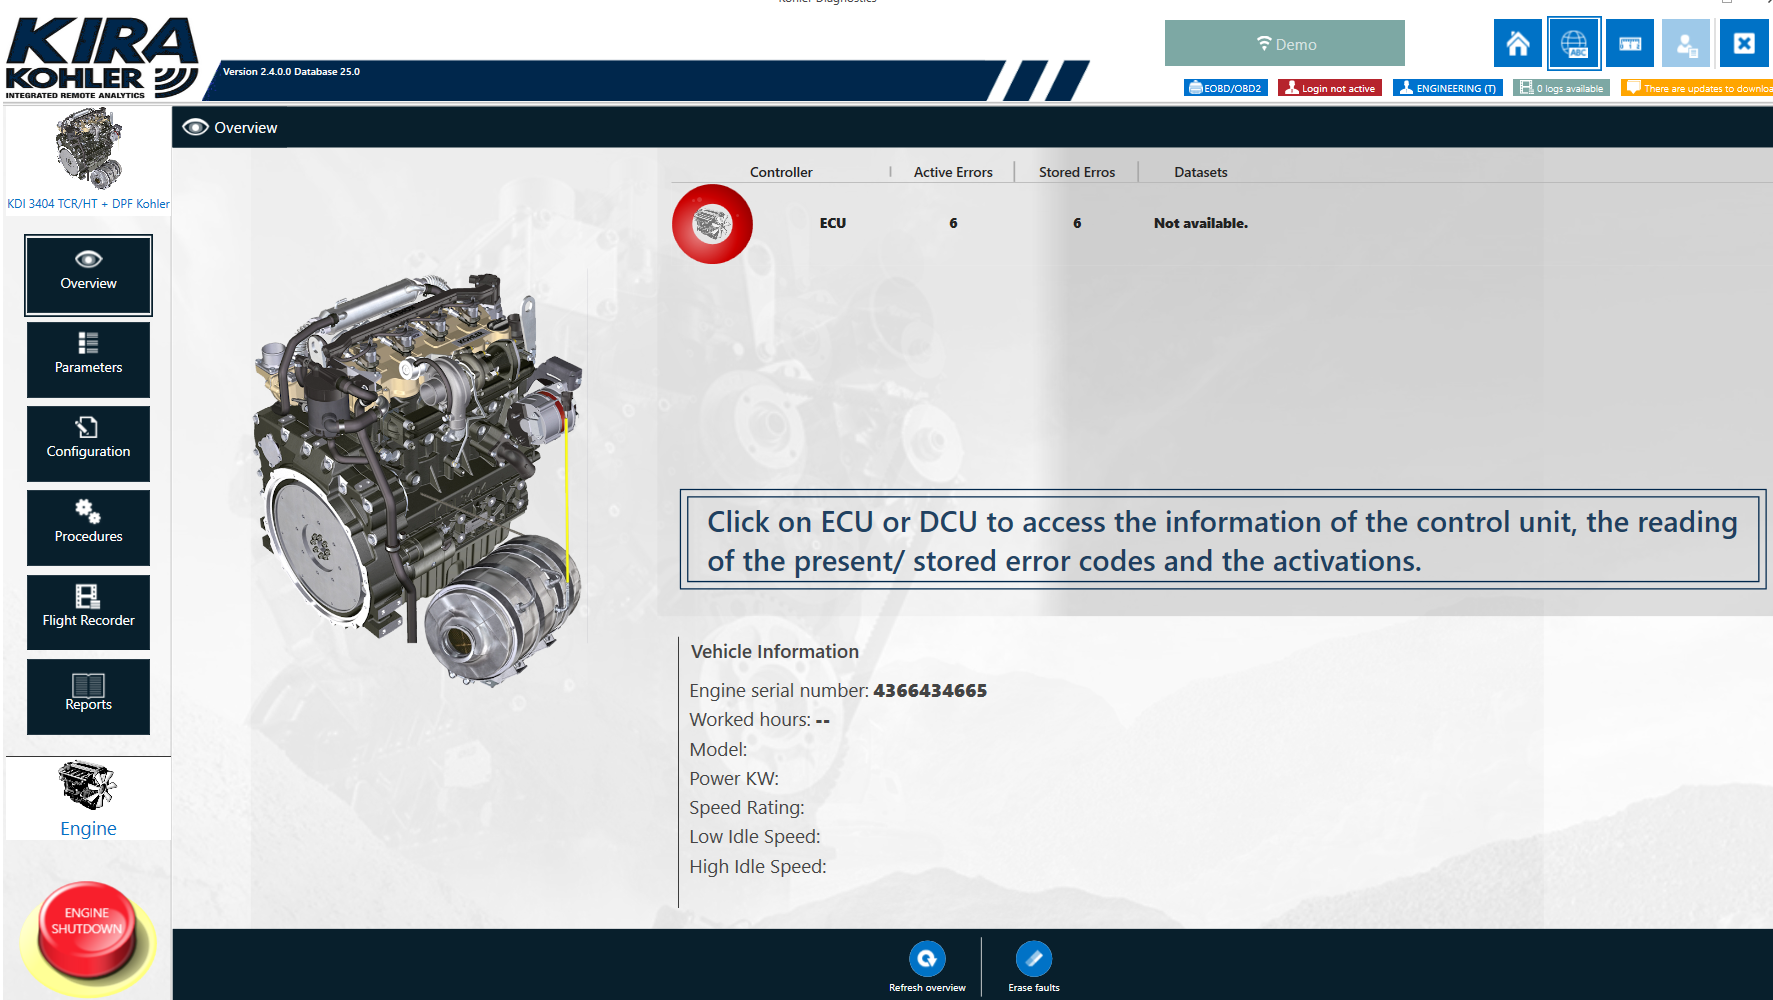Click the language globe ABC icon
The image size is (1773, 1000).
[1573, 44]
